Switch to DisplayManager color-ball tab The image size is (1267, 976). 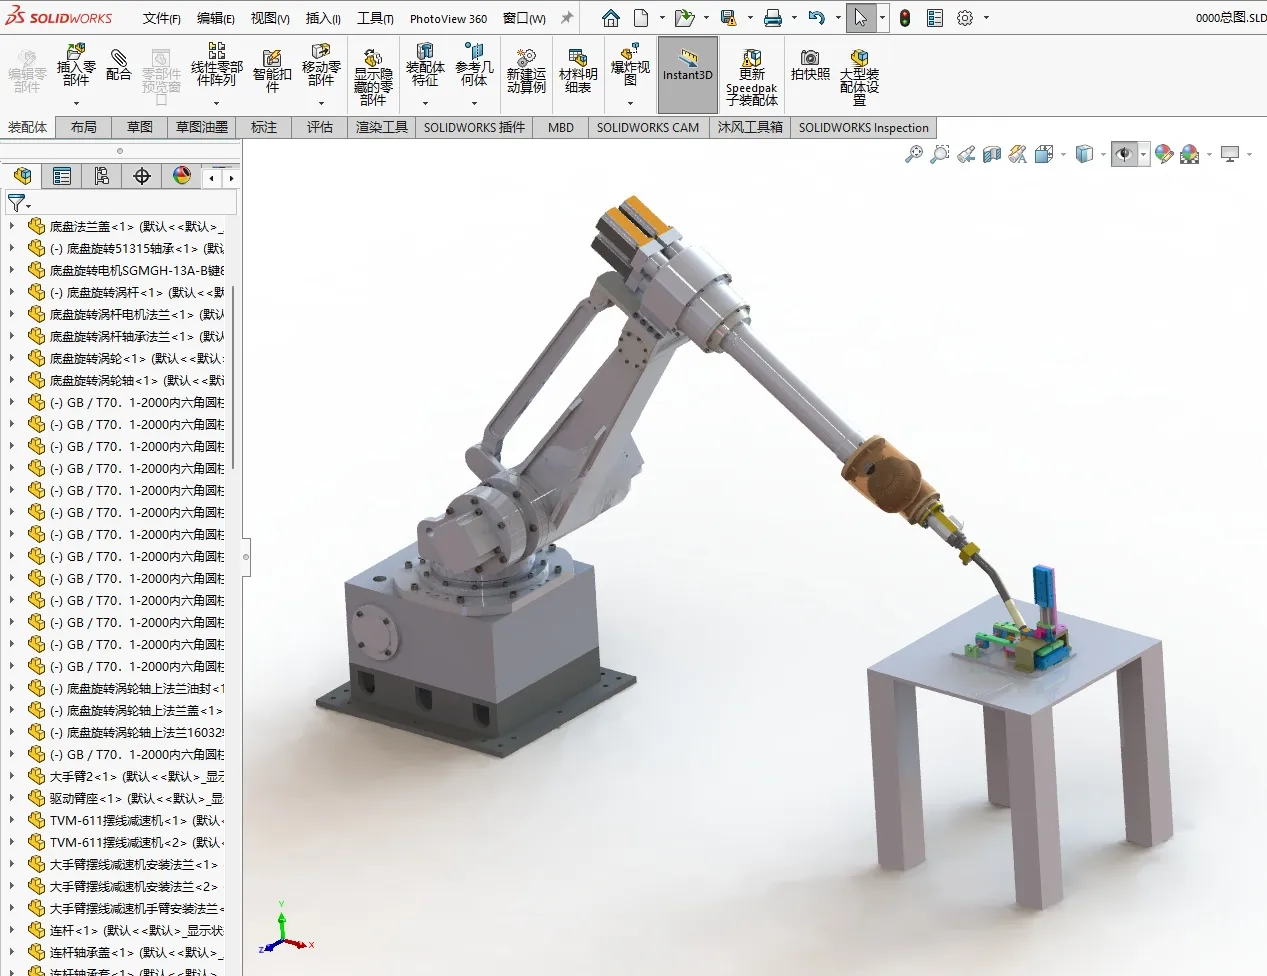pyautogui.click(x=182, y=176)
